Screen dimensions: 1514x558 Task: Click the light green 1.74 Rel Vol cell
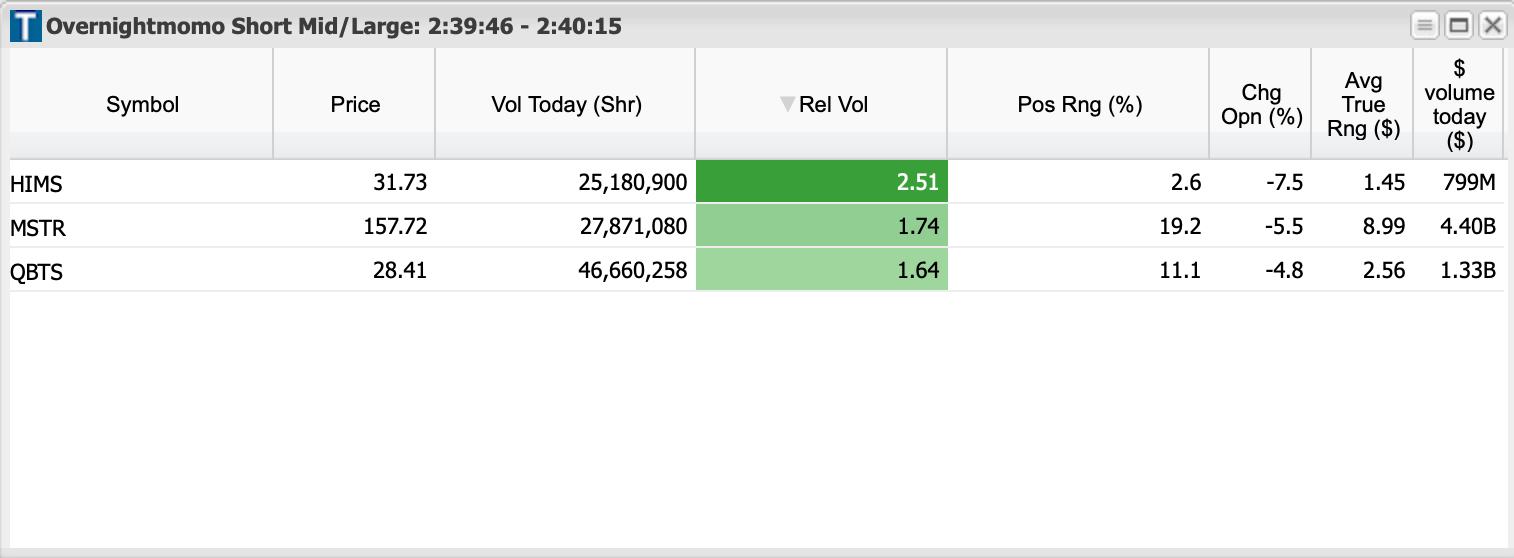[x=821, y=227]
